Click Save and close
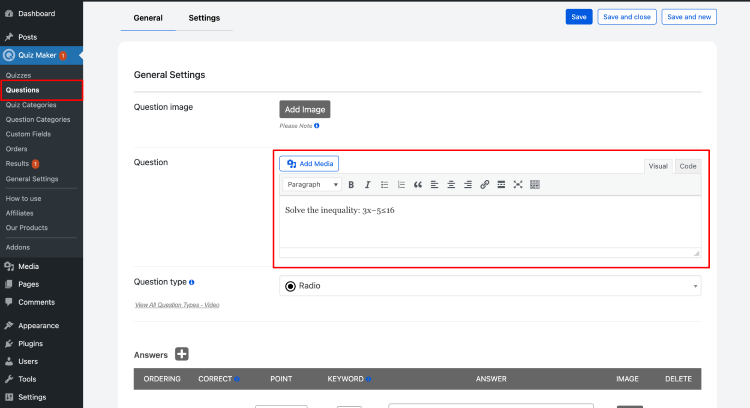Viewport: 750px width, 408px height. tap(627, 17)
